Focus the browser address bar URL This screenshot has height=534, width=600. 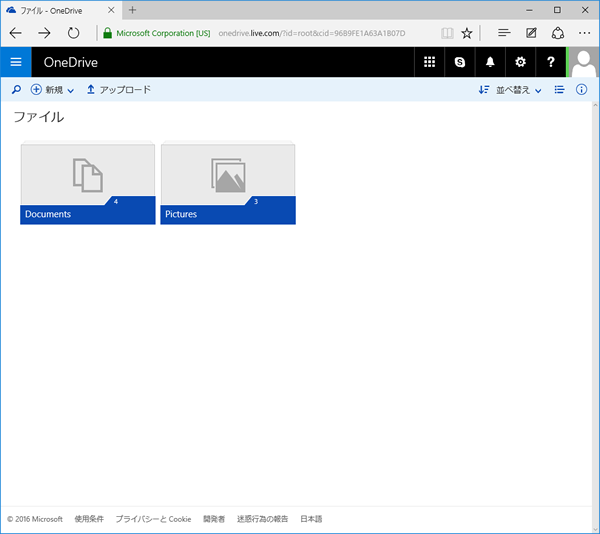pos(311,33)
